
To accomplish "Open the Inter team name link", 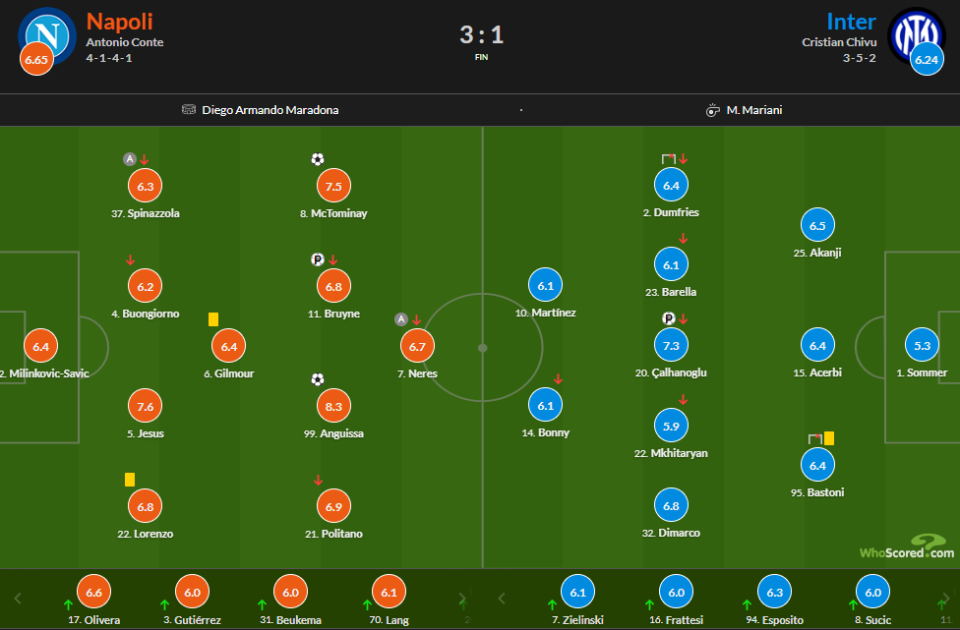I will pyautogui.click(x=850, y=21).
